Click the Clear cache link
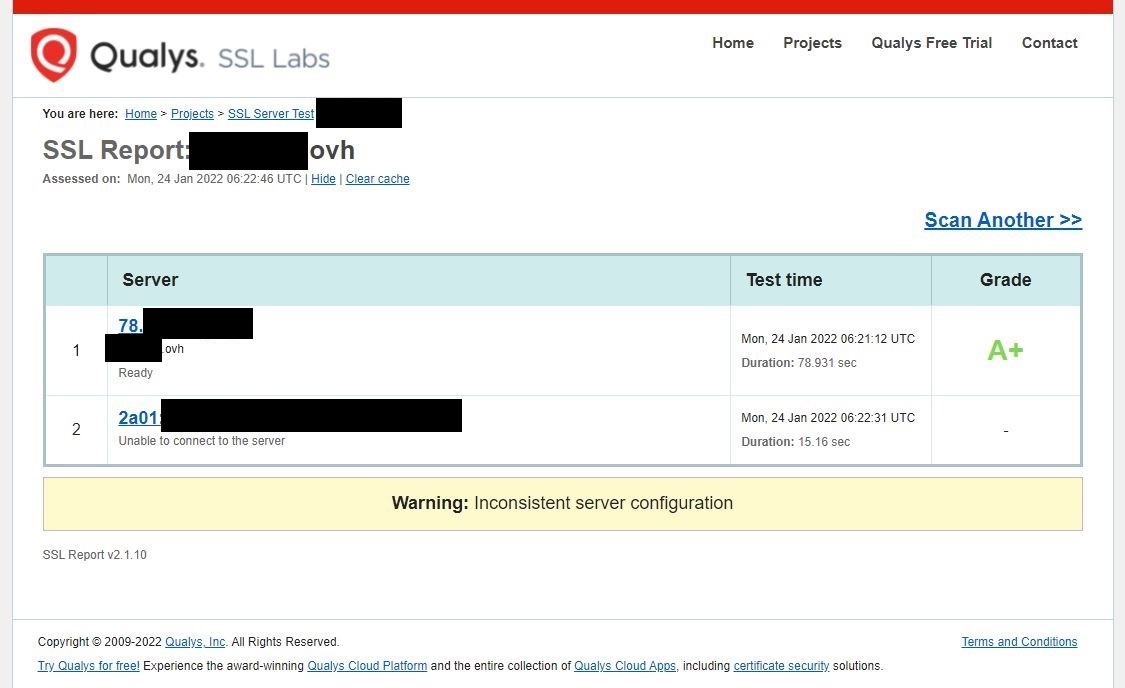 pos(377,179)
